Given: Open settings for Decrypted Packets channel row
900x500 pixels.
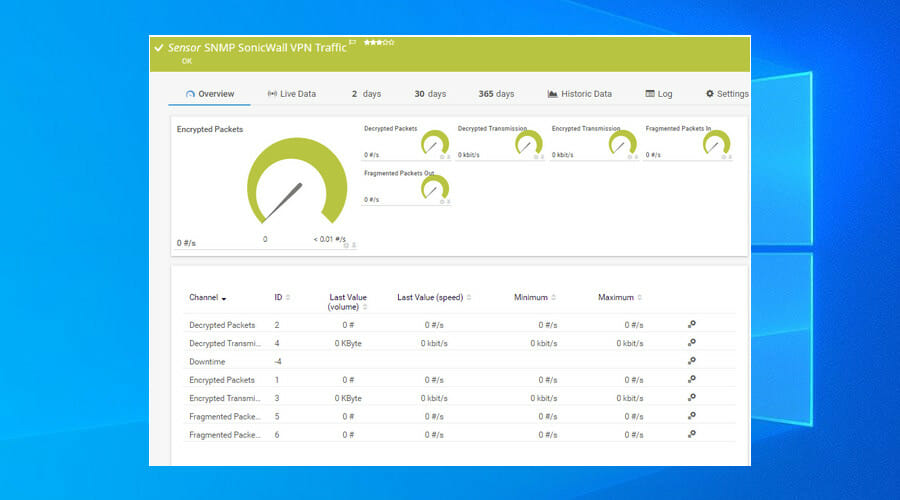Looking at the screenshot, I should click(692, 324).
